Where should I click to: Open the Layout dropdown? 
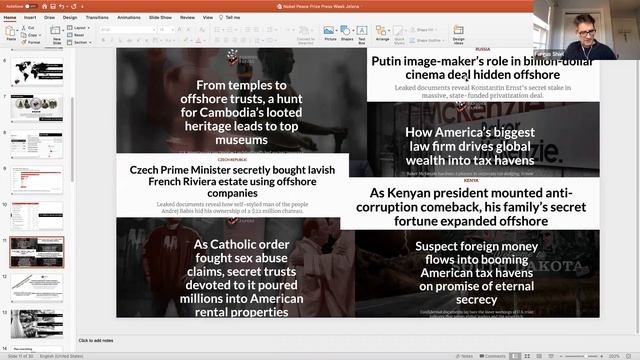click(78, 28)
